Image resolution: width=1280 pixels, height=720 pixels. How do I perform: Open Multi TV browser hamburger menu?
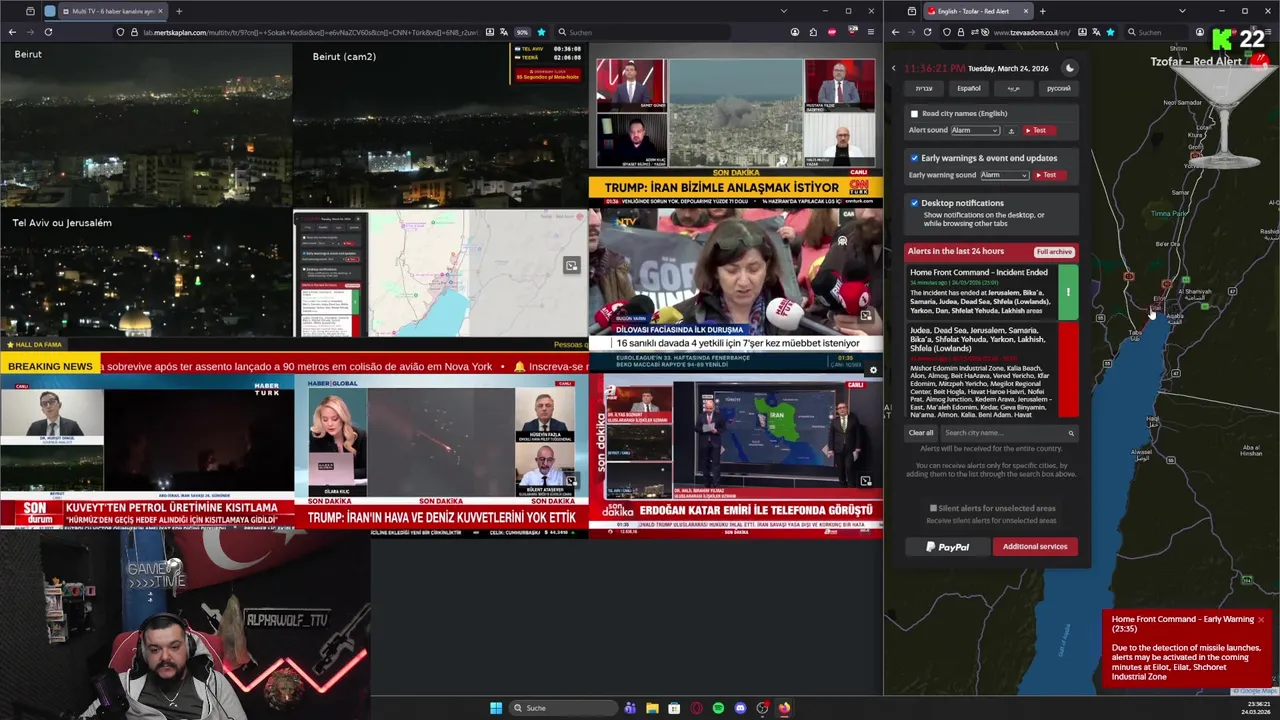(869, 32)
